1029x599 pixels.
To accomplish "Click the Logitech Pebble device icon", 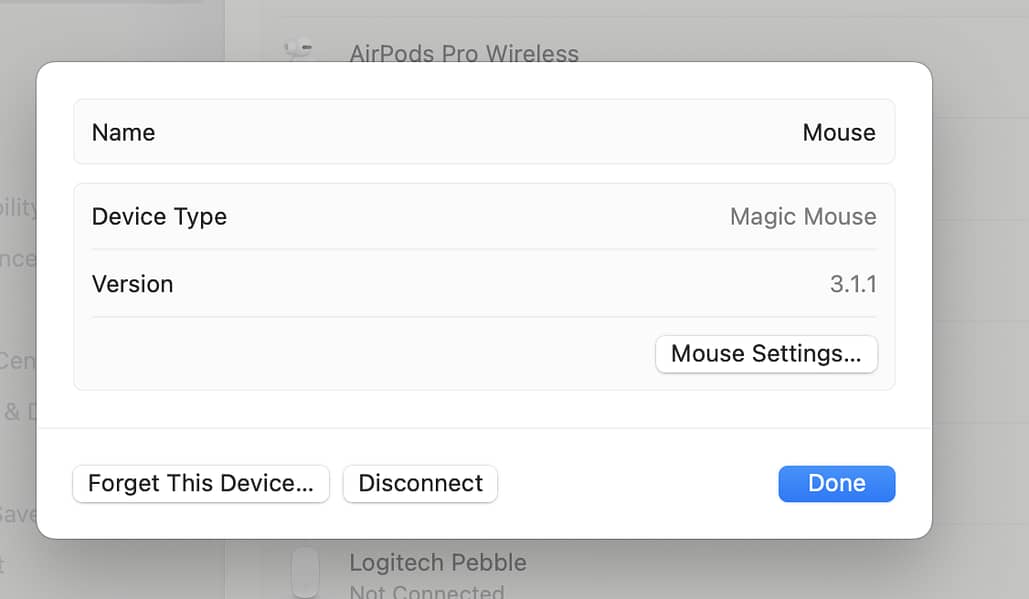I will point(305,570).
